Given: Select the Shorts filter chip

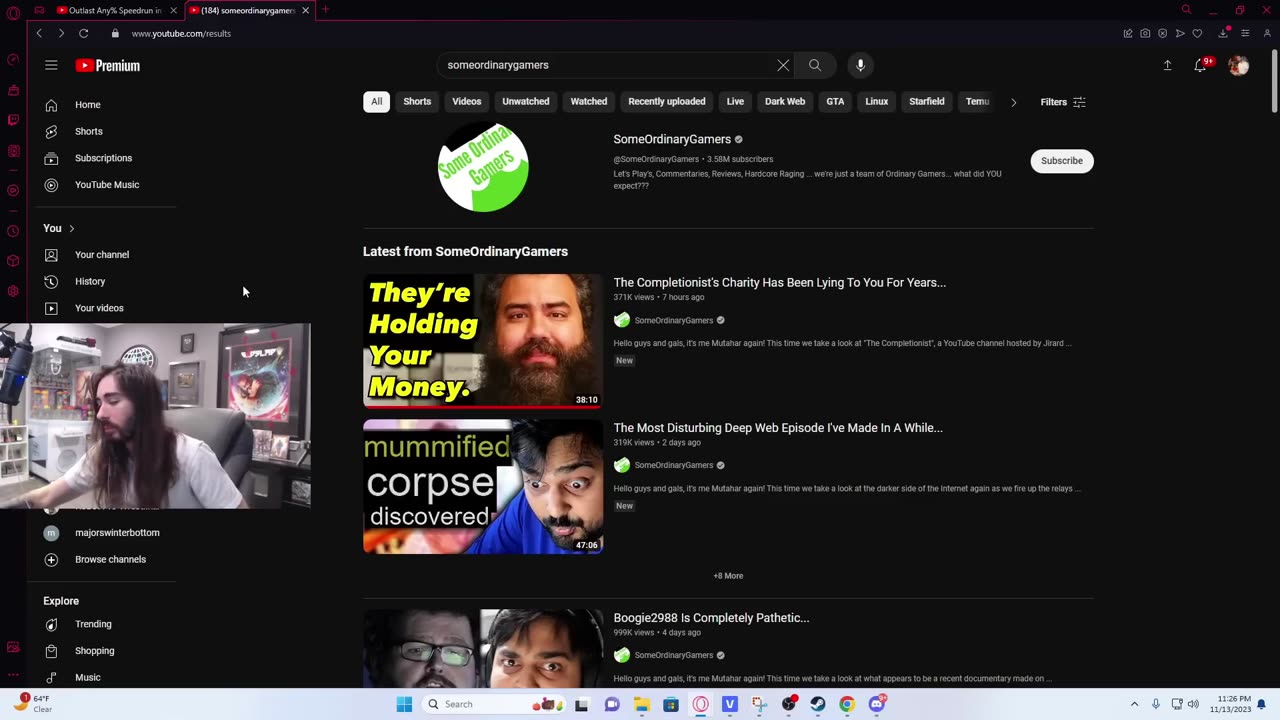Looking at the screenshot, I should (x=417, y=101).
